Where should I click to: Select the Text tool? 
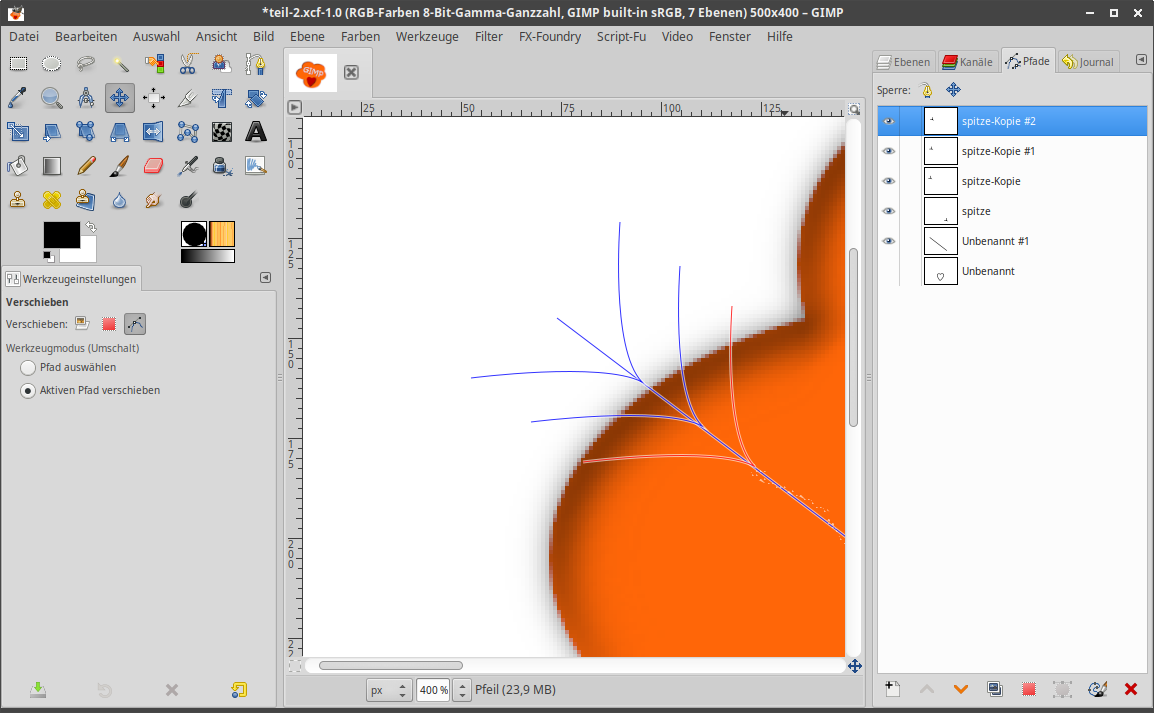(256, 132)
